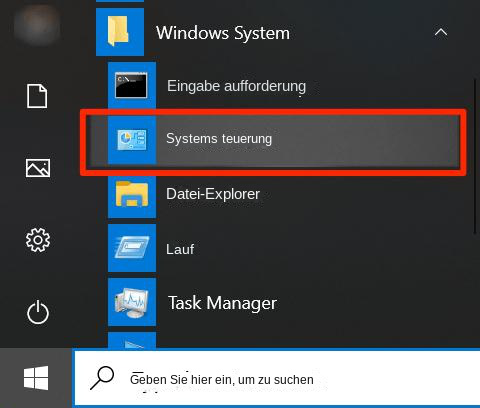Open Pictures from the Start sidebar
This screenshot has height=408, width=480.
pos(38,168)
